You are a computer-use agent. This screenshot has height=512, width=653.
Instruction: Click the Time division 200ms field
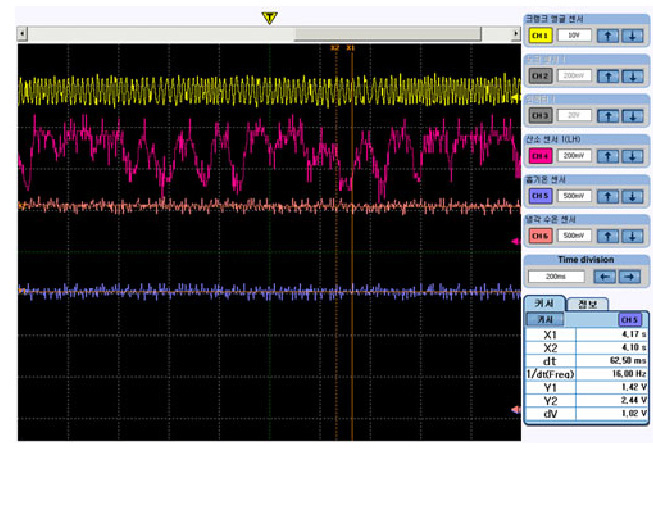click(x=556, y=276)
